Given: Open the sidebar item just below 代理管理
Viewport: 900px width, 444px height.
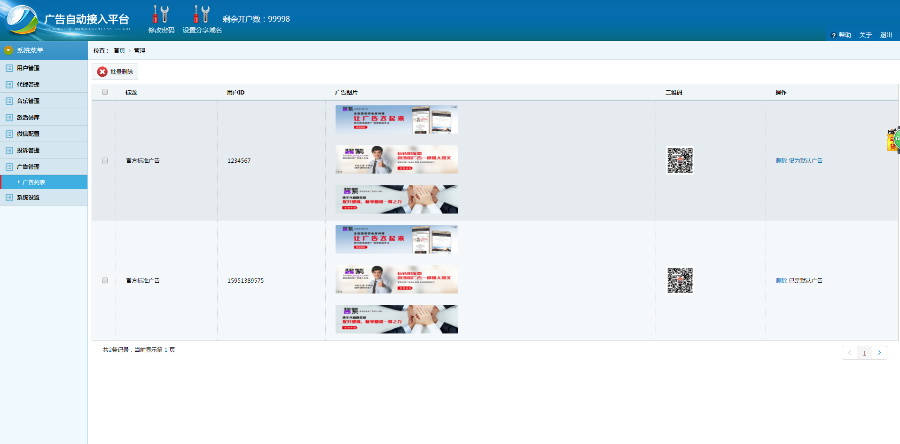Looking at the screenshot, I should pos(44,101).
